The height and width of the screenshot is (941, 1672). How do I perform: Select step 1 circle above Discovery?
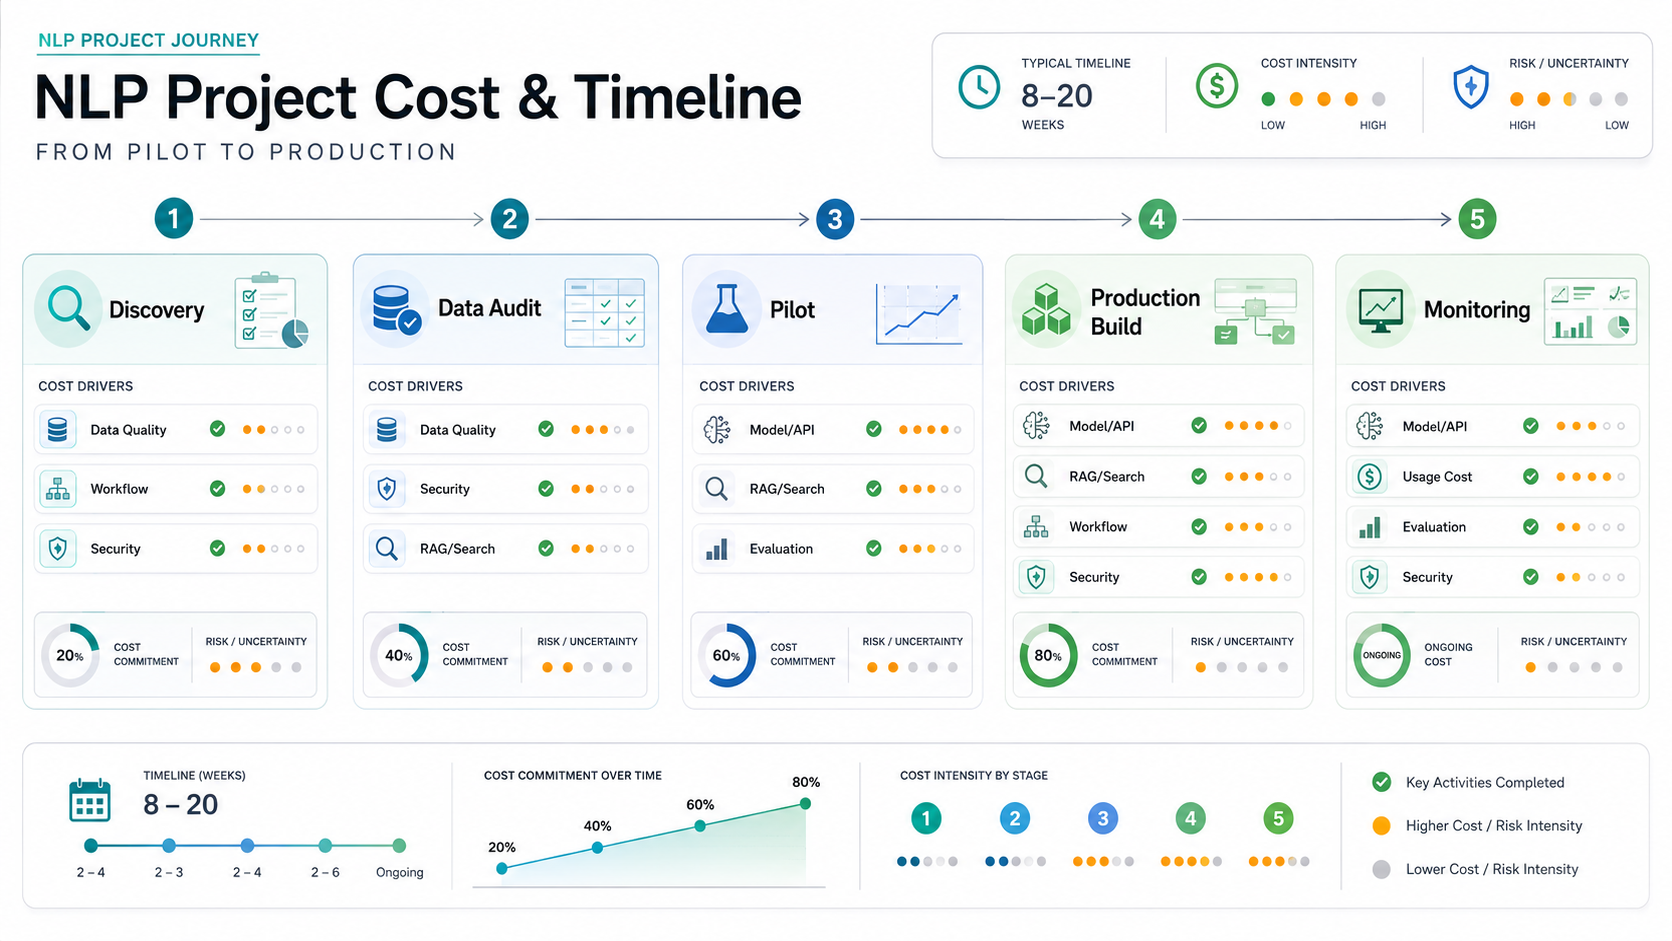pyautogui.click(x=174, y=219)
